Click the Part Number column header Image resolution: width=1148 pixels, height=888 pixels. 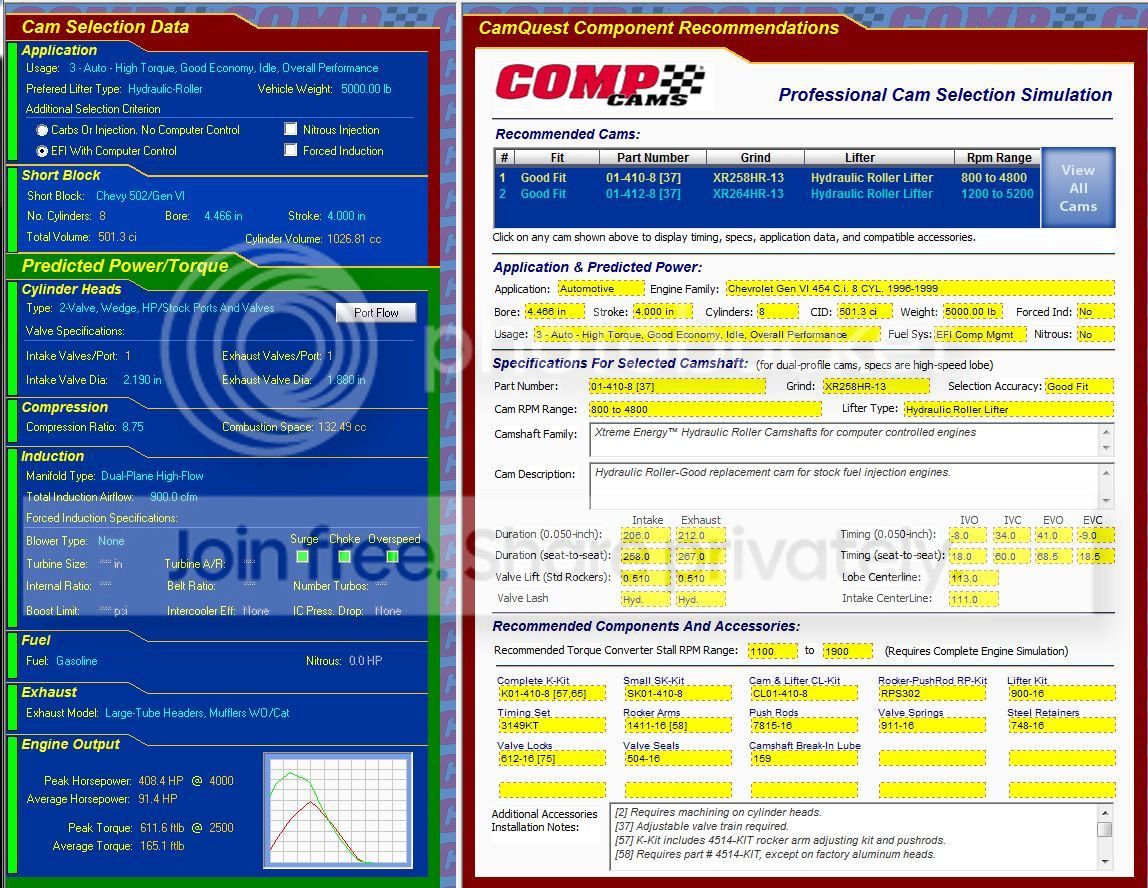tap(652, 157)
